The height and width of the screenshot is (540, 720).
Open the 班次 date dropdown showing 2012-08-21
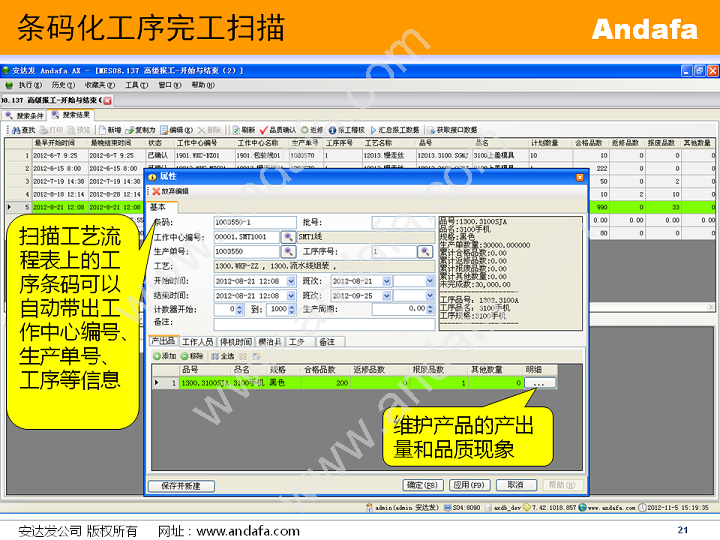tap(385, 281)
